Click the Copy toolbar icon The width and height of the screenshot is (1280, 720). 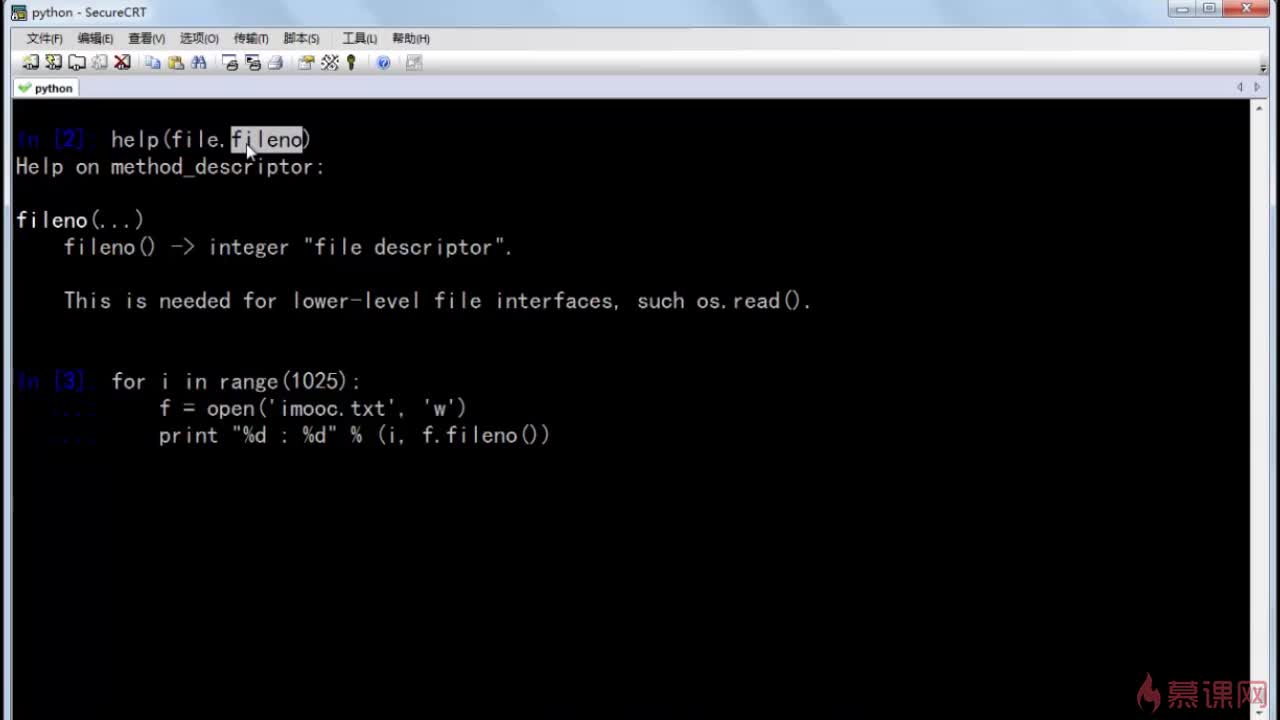click(153, 62)
